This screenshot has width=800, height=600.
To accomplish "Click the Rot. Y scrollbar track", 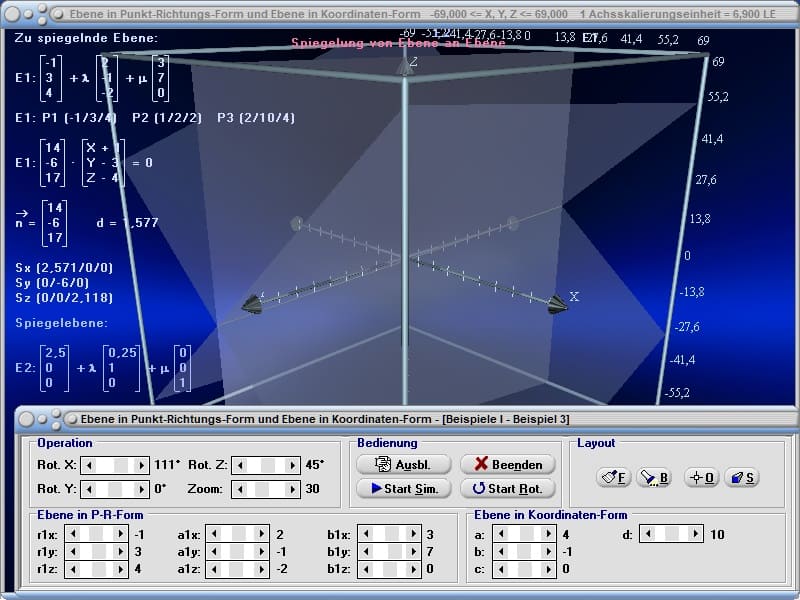I will click(x=115, y=489).
